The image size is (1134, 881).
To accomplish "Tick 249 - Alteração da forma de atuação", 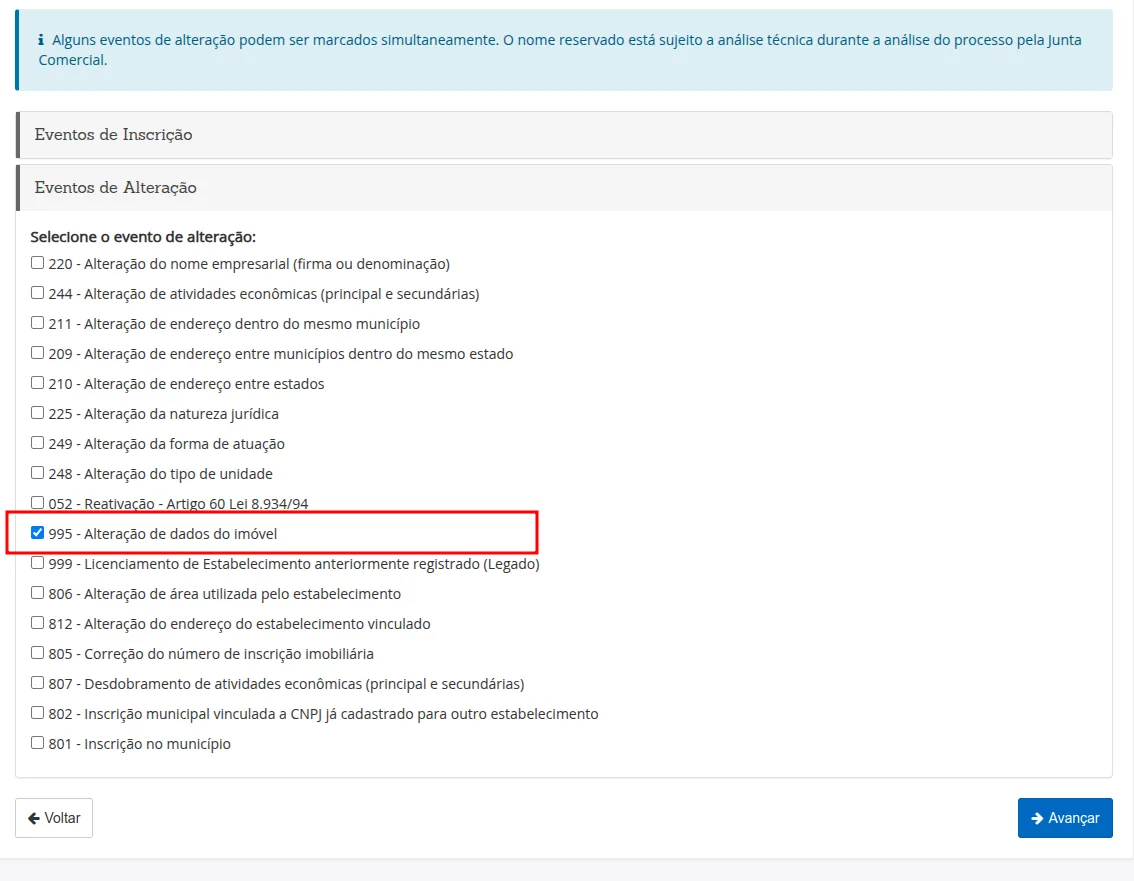I will point(38,443).
